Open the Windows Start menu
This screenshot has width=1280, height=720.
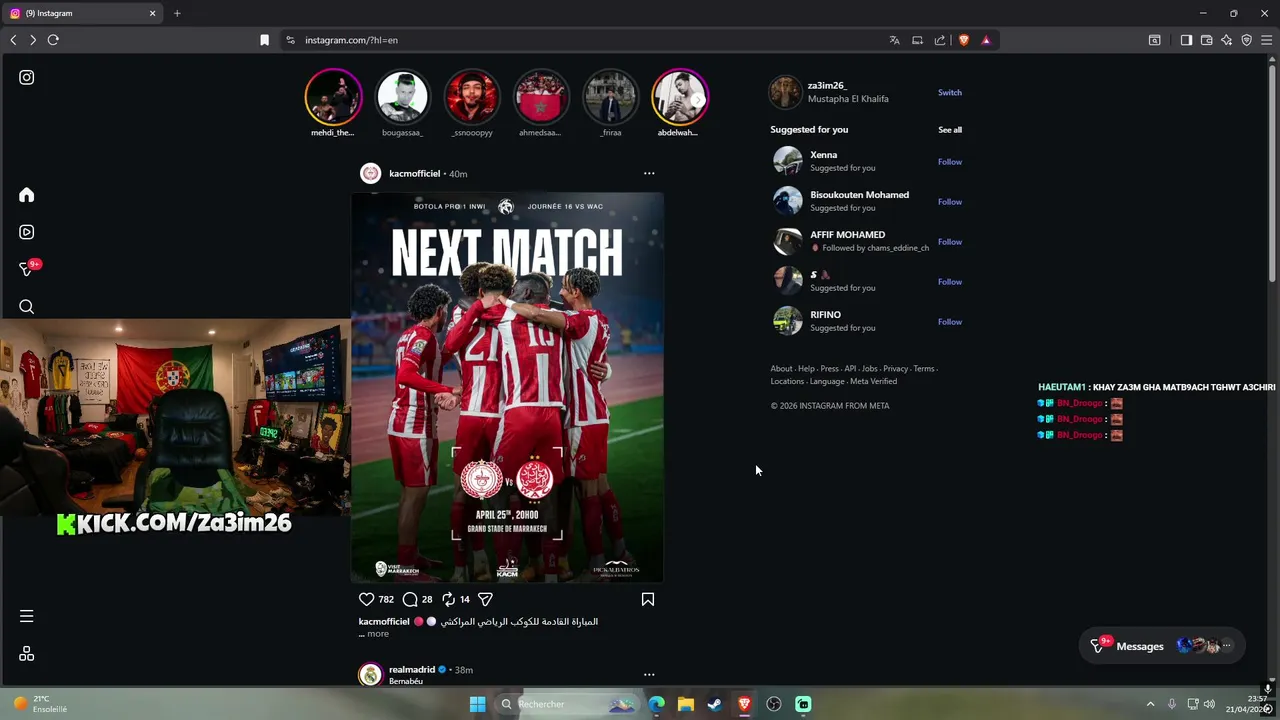tap(477, 704)
